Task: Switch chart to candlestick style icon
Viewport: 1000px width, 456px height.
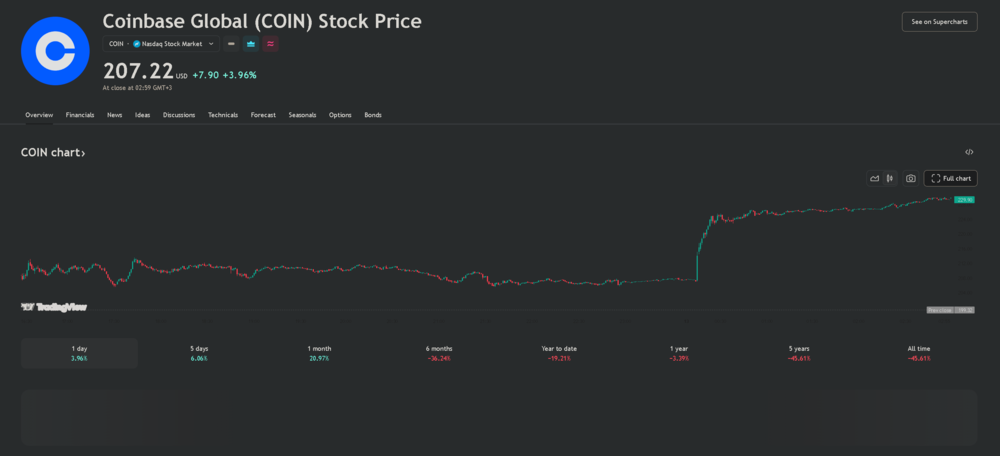Action: point(890,179)
